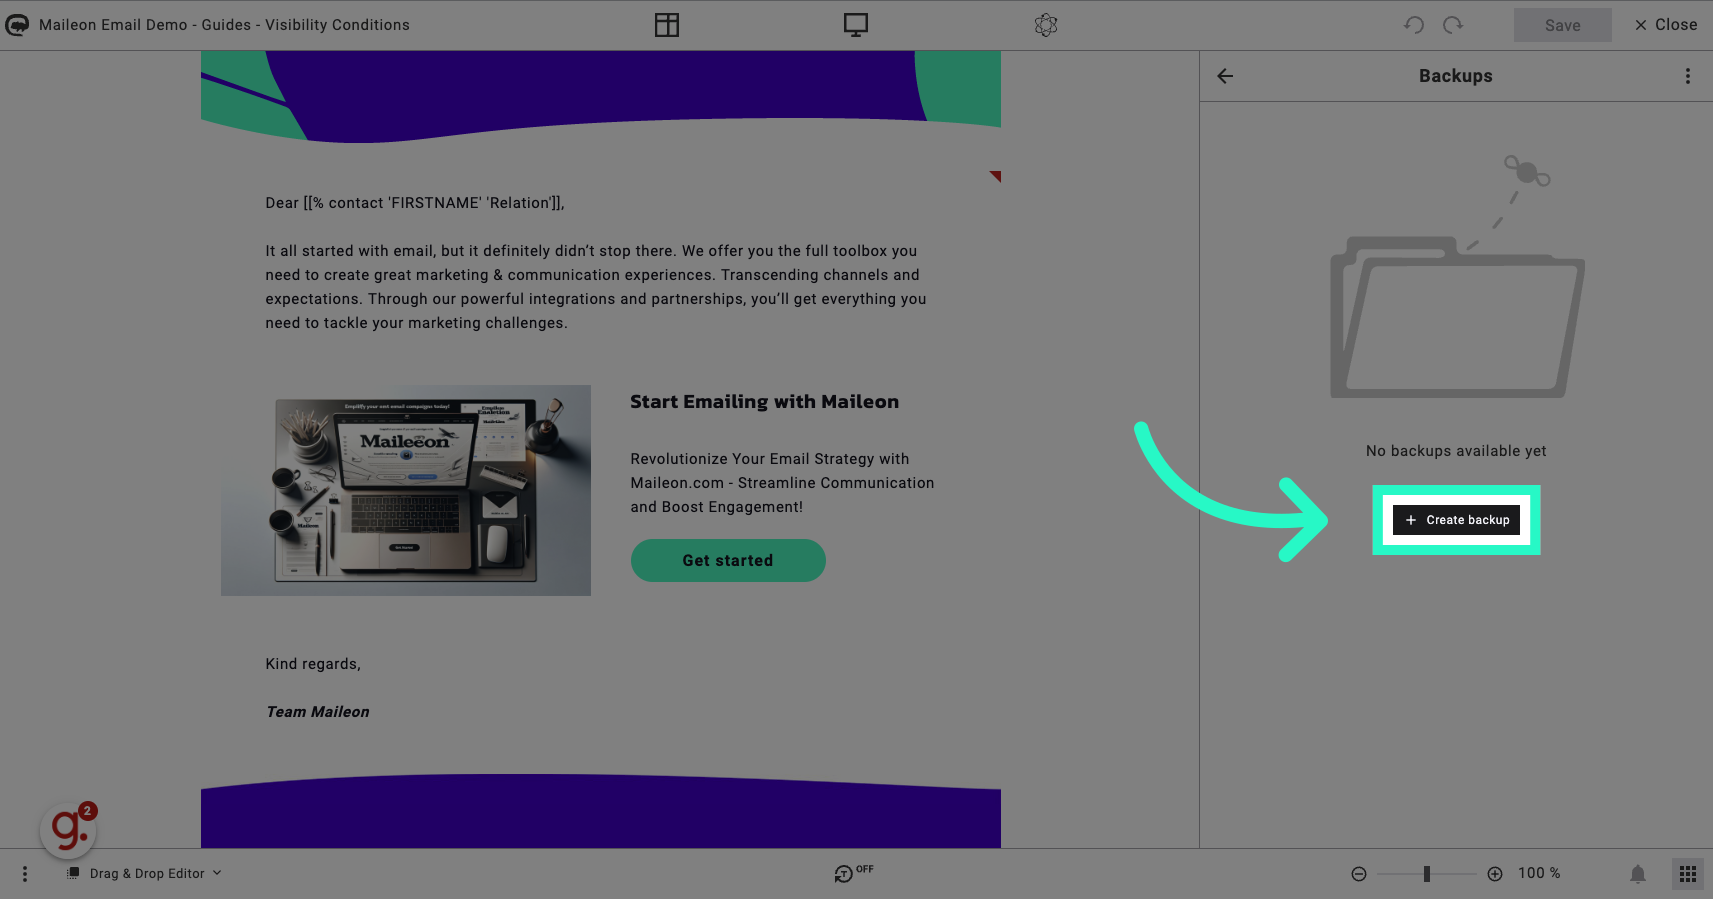Click 'No backups available yet' message
The width and height of the screenshot is (1713, 899).
[x=1456, y=451]
